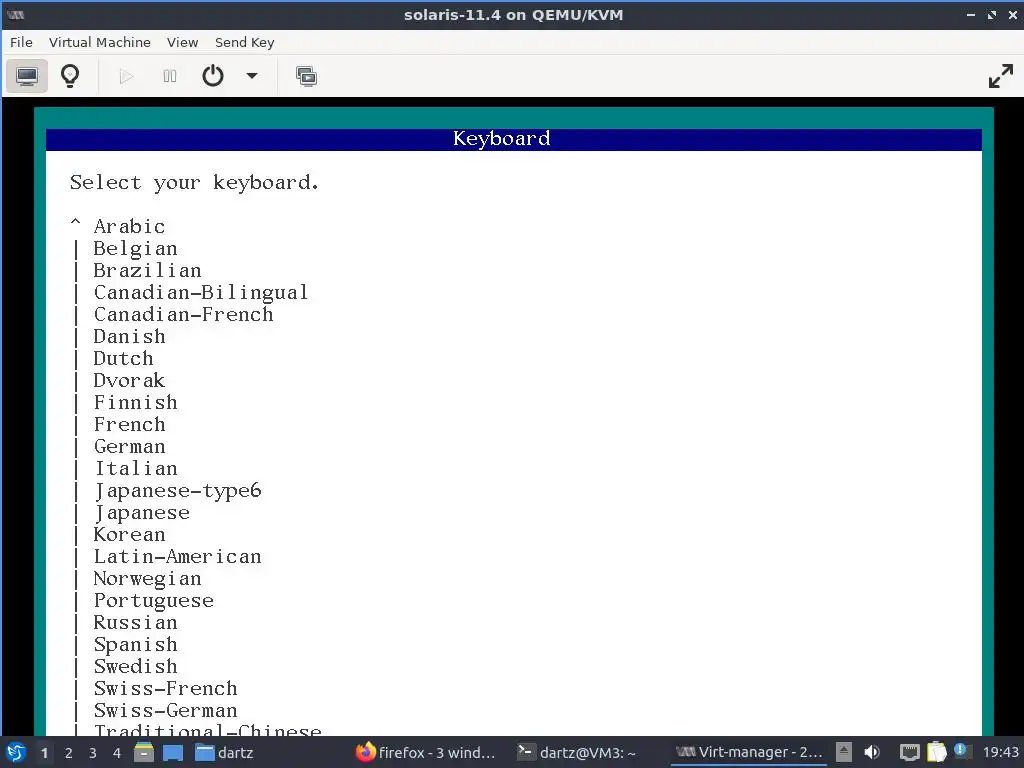1024x768 pixels.
Task: Switch to the dartz@VM3 terminal window
Action: pyautogui.click(x=577, y=752)
